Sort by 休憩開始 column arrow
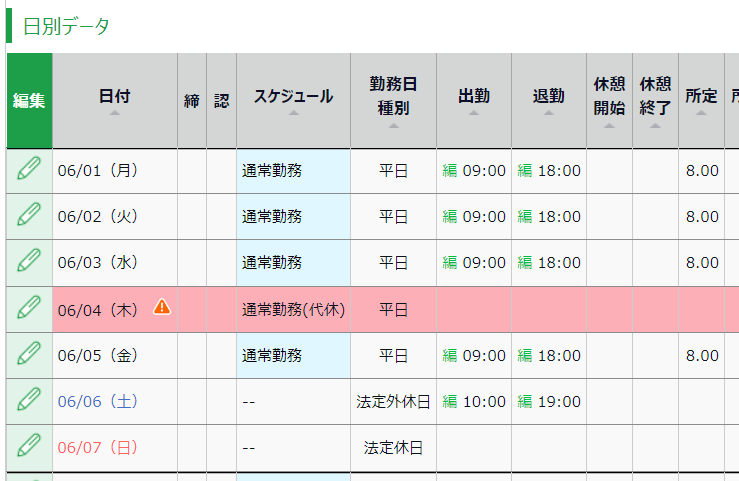739x481 pixels. [609, 126]
